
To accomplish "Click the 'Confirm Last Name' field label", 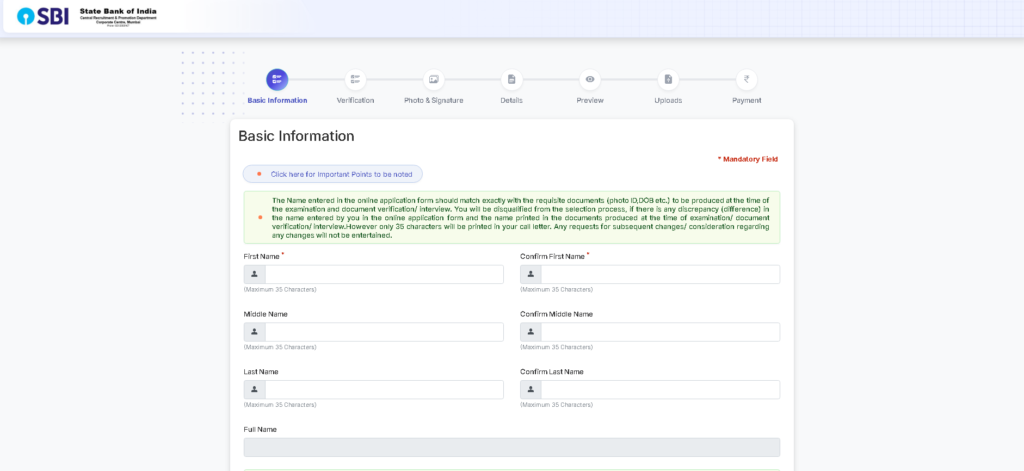I will (552, 372).
